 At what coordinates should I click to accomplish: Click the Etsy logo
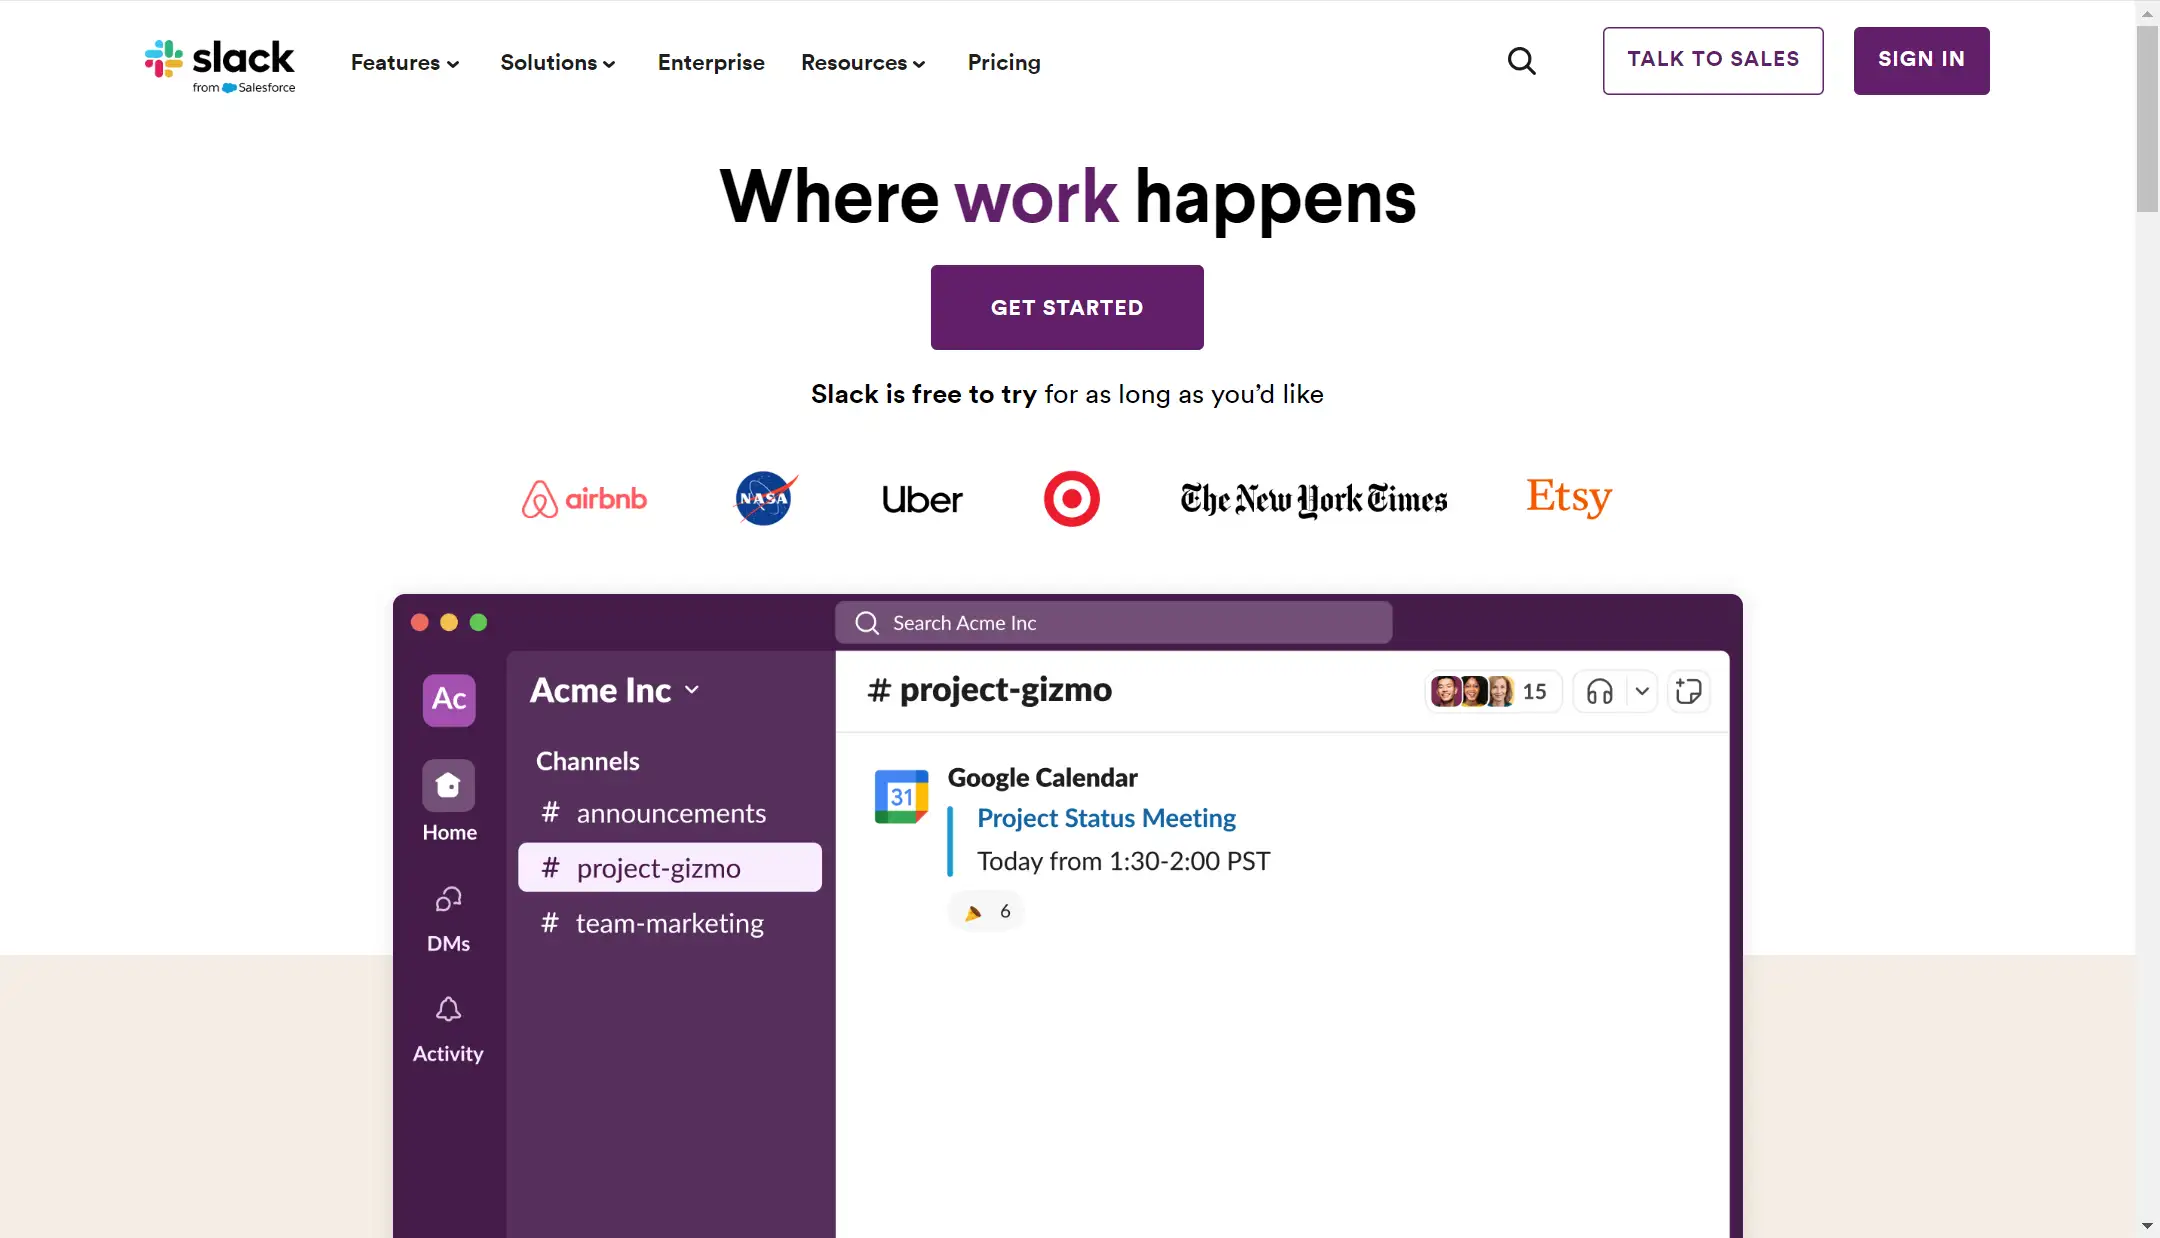pos(1569,496)
